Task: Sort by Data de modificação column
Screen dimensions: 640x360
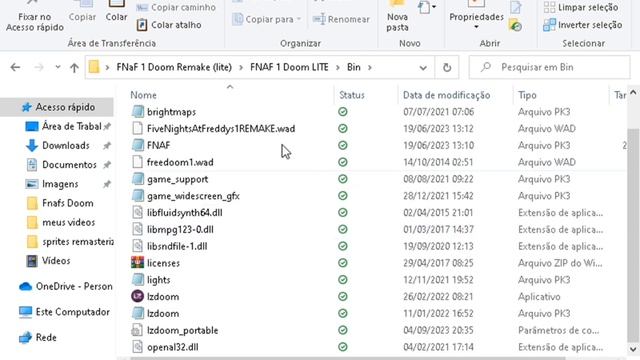Action: 446,95
